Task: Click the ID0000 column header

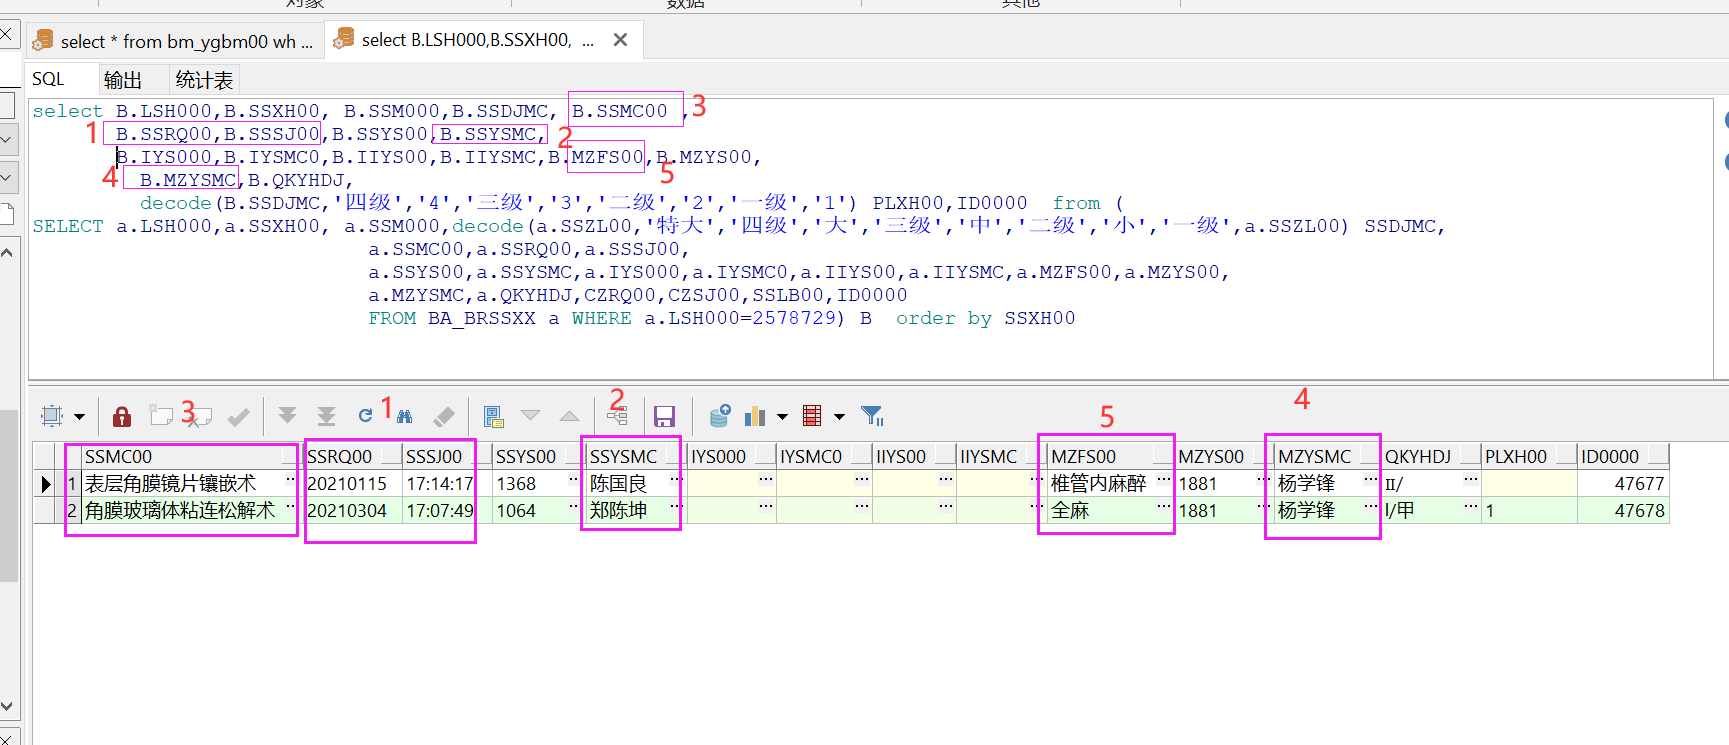Action: (1610, 457)
